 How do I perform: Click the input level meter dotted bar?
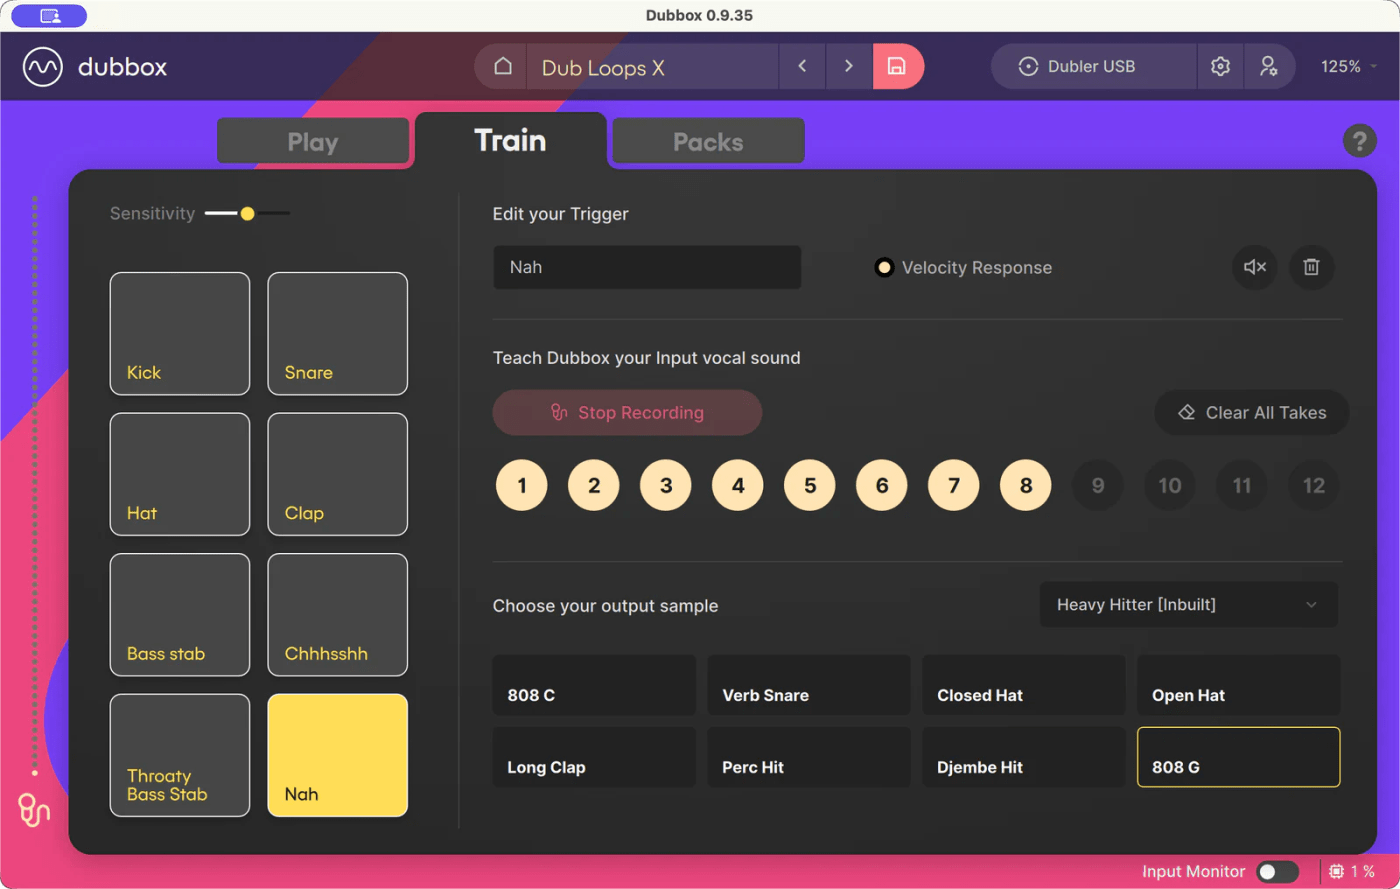(34, 485)
